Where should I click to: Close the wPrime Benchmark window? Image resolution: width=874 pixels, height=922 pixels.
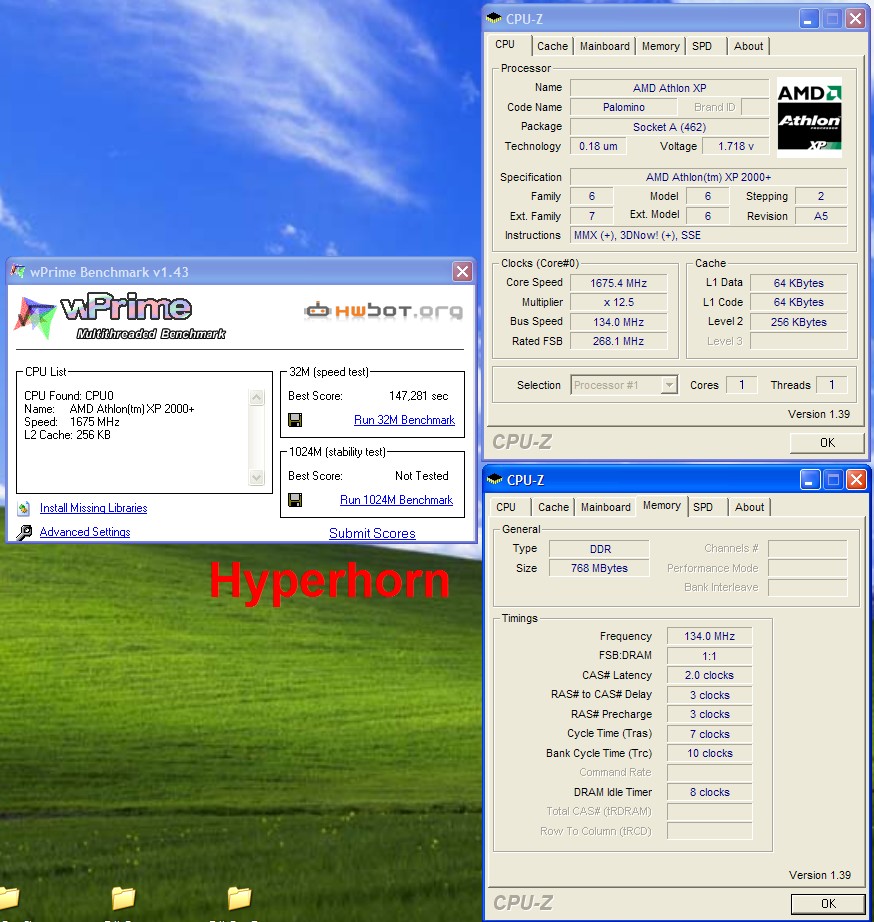462,272
